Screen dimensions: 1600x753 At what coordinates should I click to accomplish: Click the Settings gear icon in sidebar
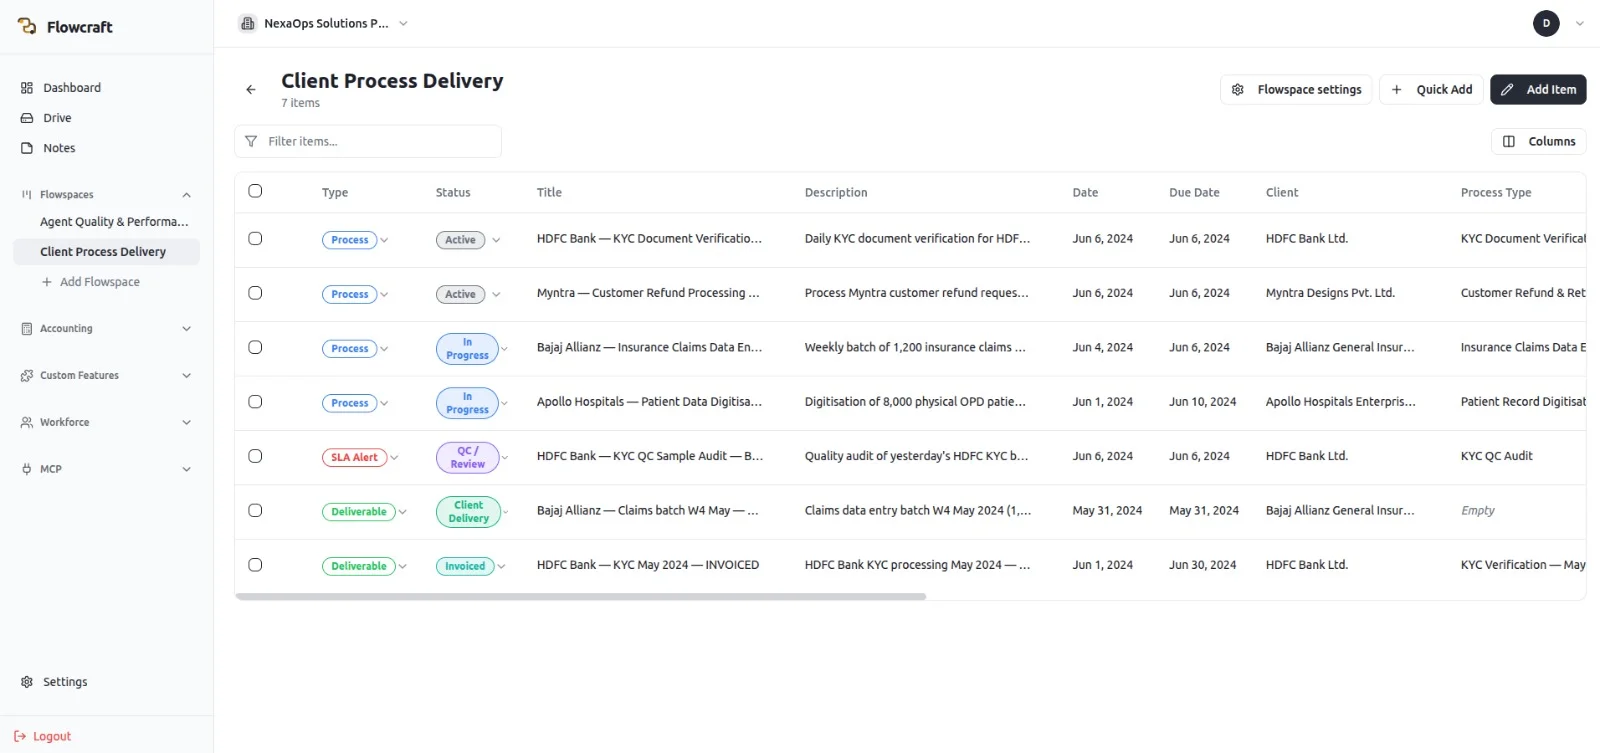tap(27, 682)
